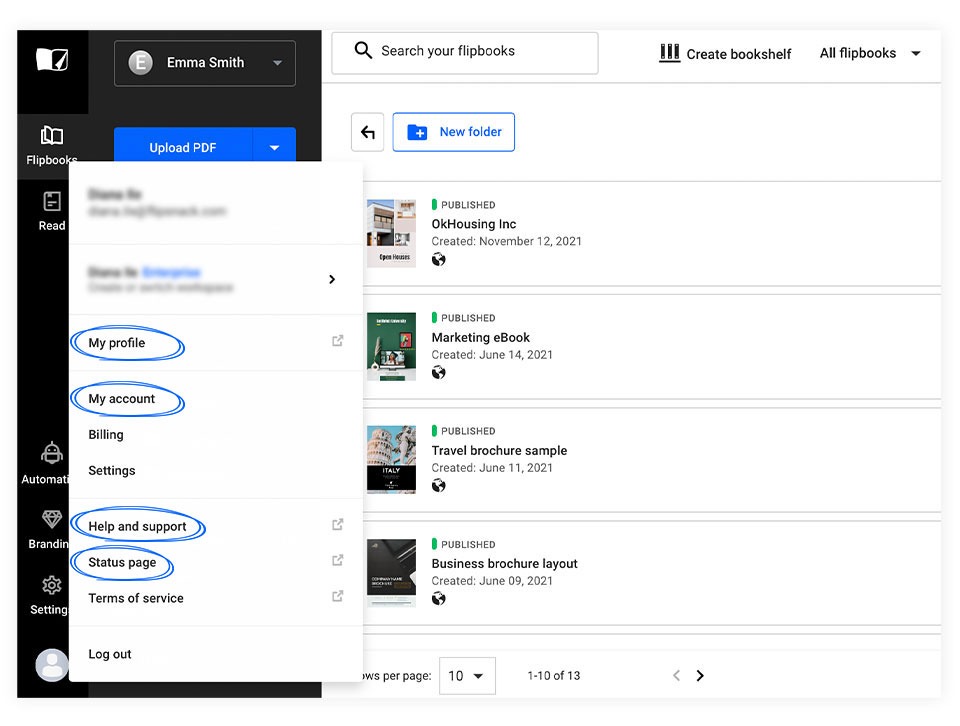
Task: Click the Search your flipbooks field
Action: pyautogui.click(x=465, y=53)
